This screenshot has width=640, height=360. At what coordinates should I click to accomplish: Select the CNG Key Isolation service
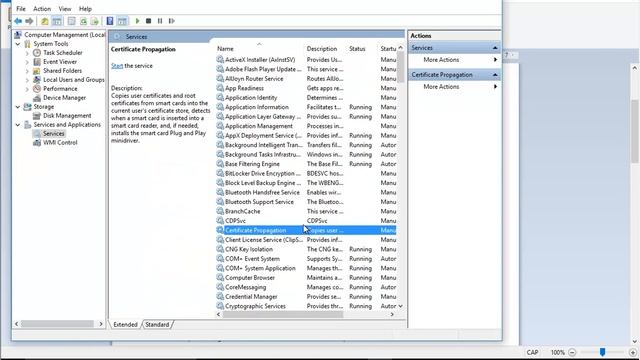click(306, 249)
